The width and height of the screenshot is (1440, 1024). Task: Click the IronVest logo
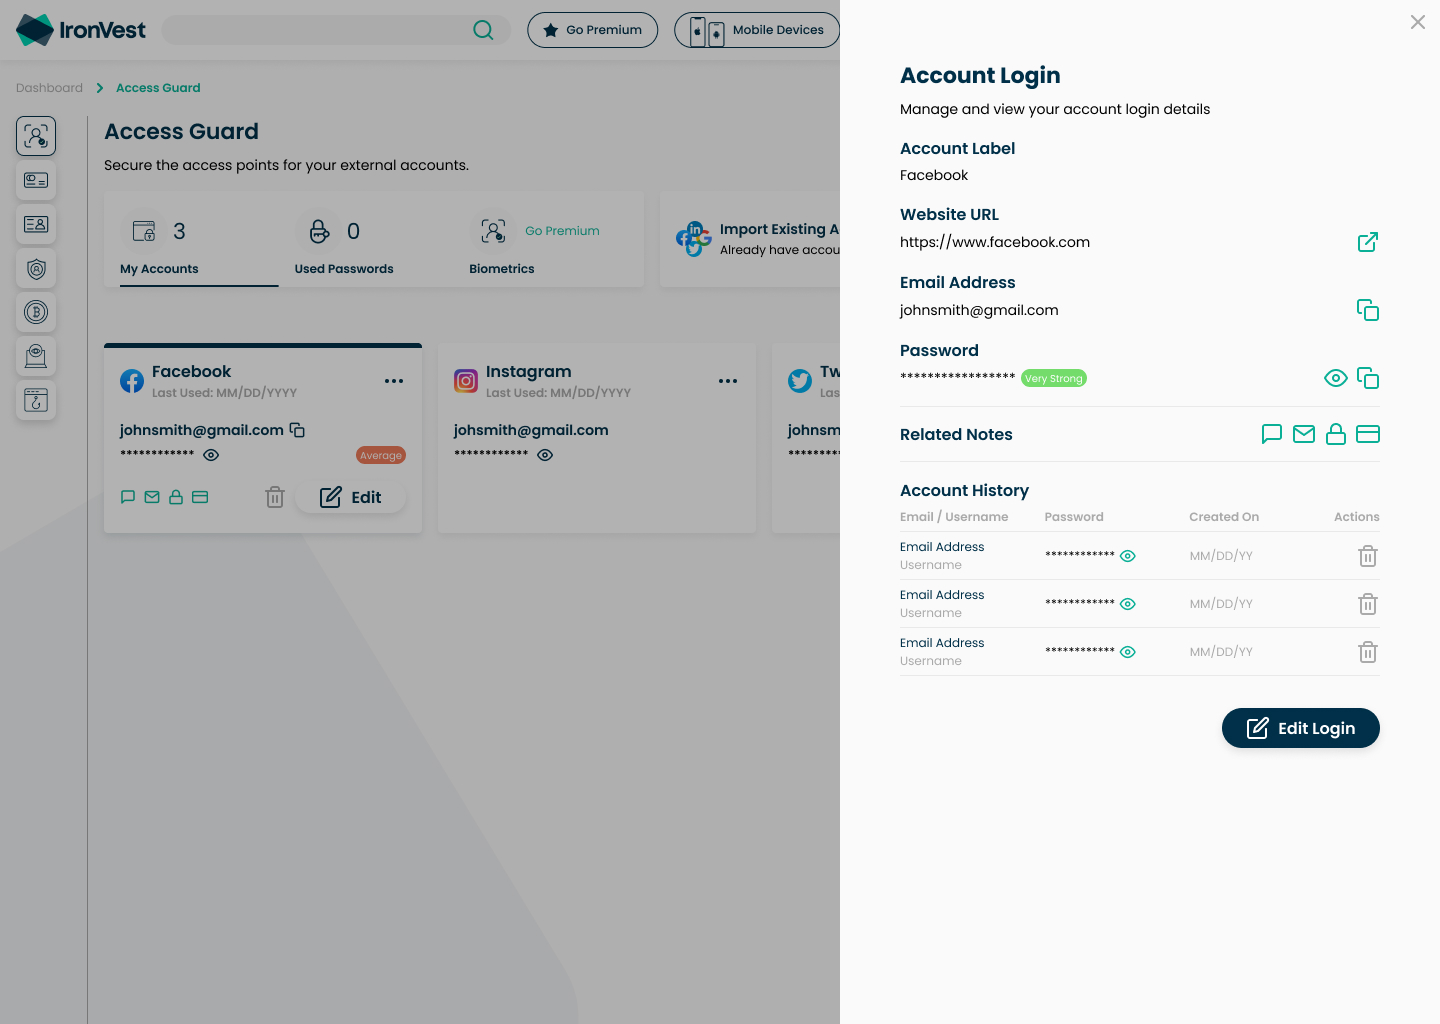click(81, 30)
